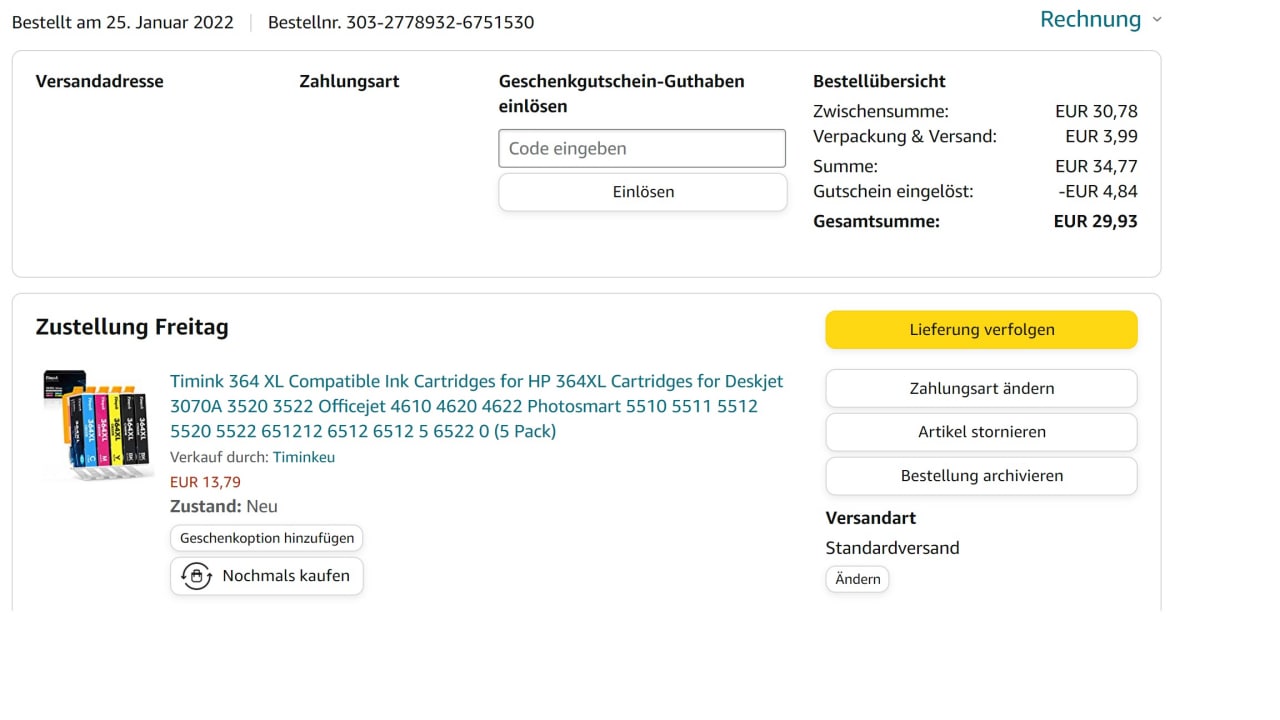Screen dimensions: 1280x720
Task: Open the Rechnung invoice menu
Action: [x=1090, y=20]
